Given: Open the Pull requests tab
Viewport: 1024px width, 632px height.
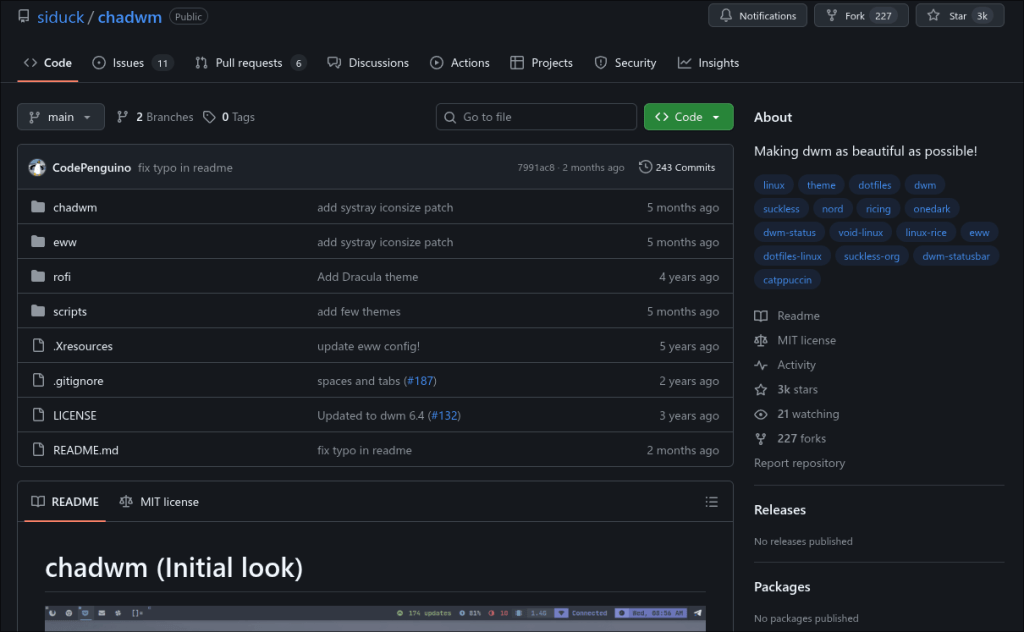Looking at the screenshot, I should [249, 63].
